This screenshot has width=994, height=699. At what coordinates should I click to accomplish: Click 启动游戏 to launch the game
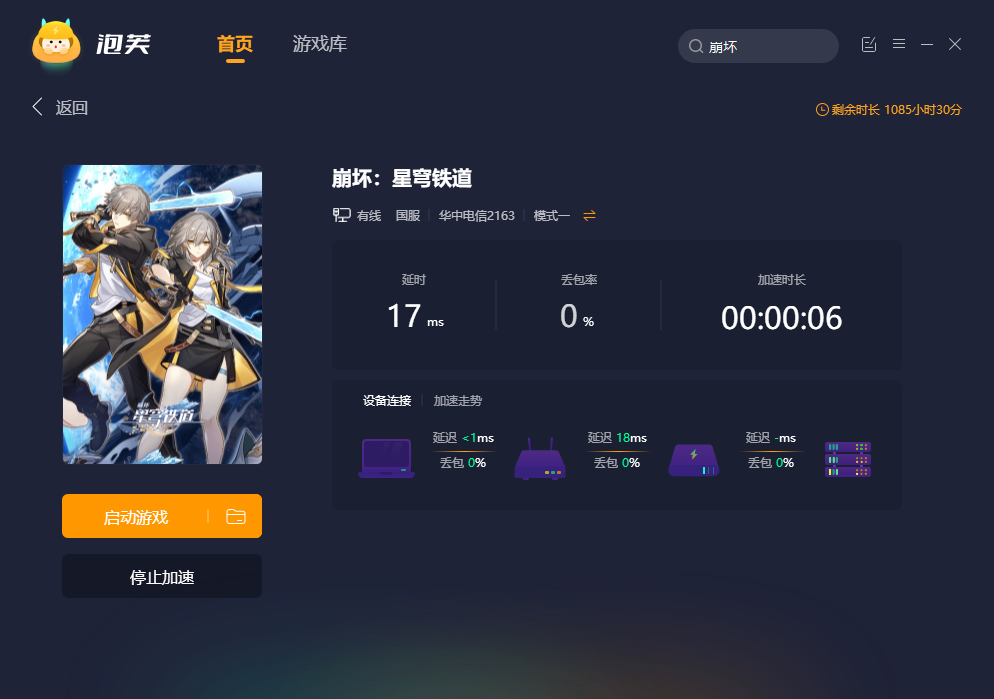click(136, 516)
